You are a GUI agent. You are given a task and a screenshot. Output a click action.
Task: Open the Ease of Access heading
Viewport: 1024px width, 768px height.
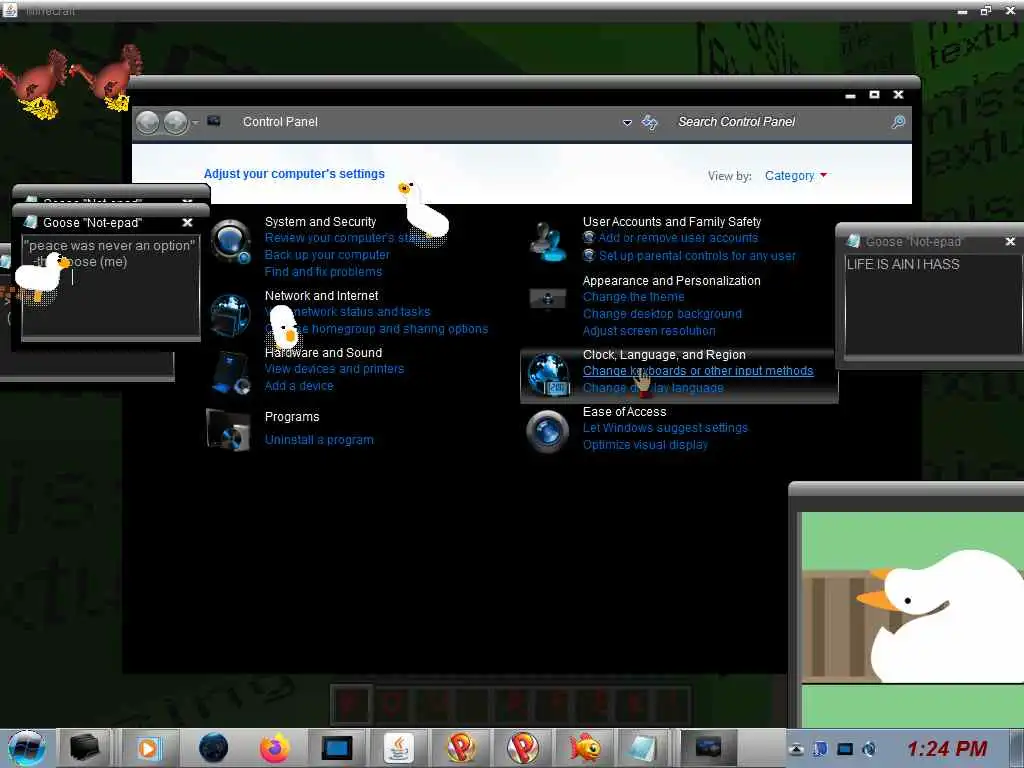click(624, 412)
